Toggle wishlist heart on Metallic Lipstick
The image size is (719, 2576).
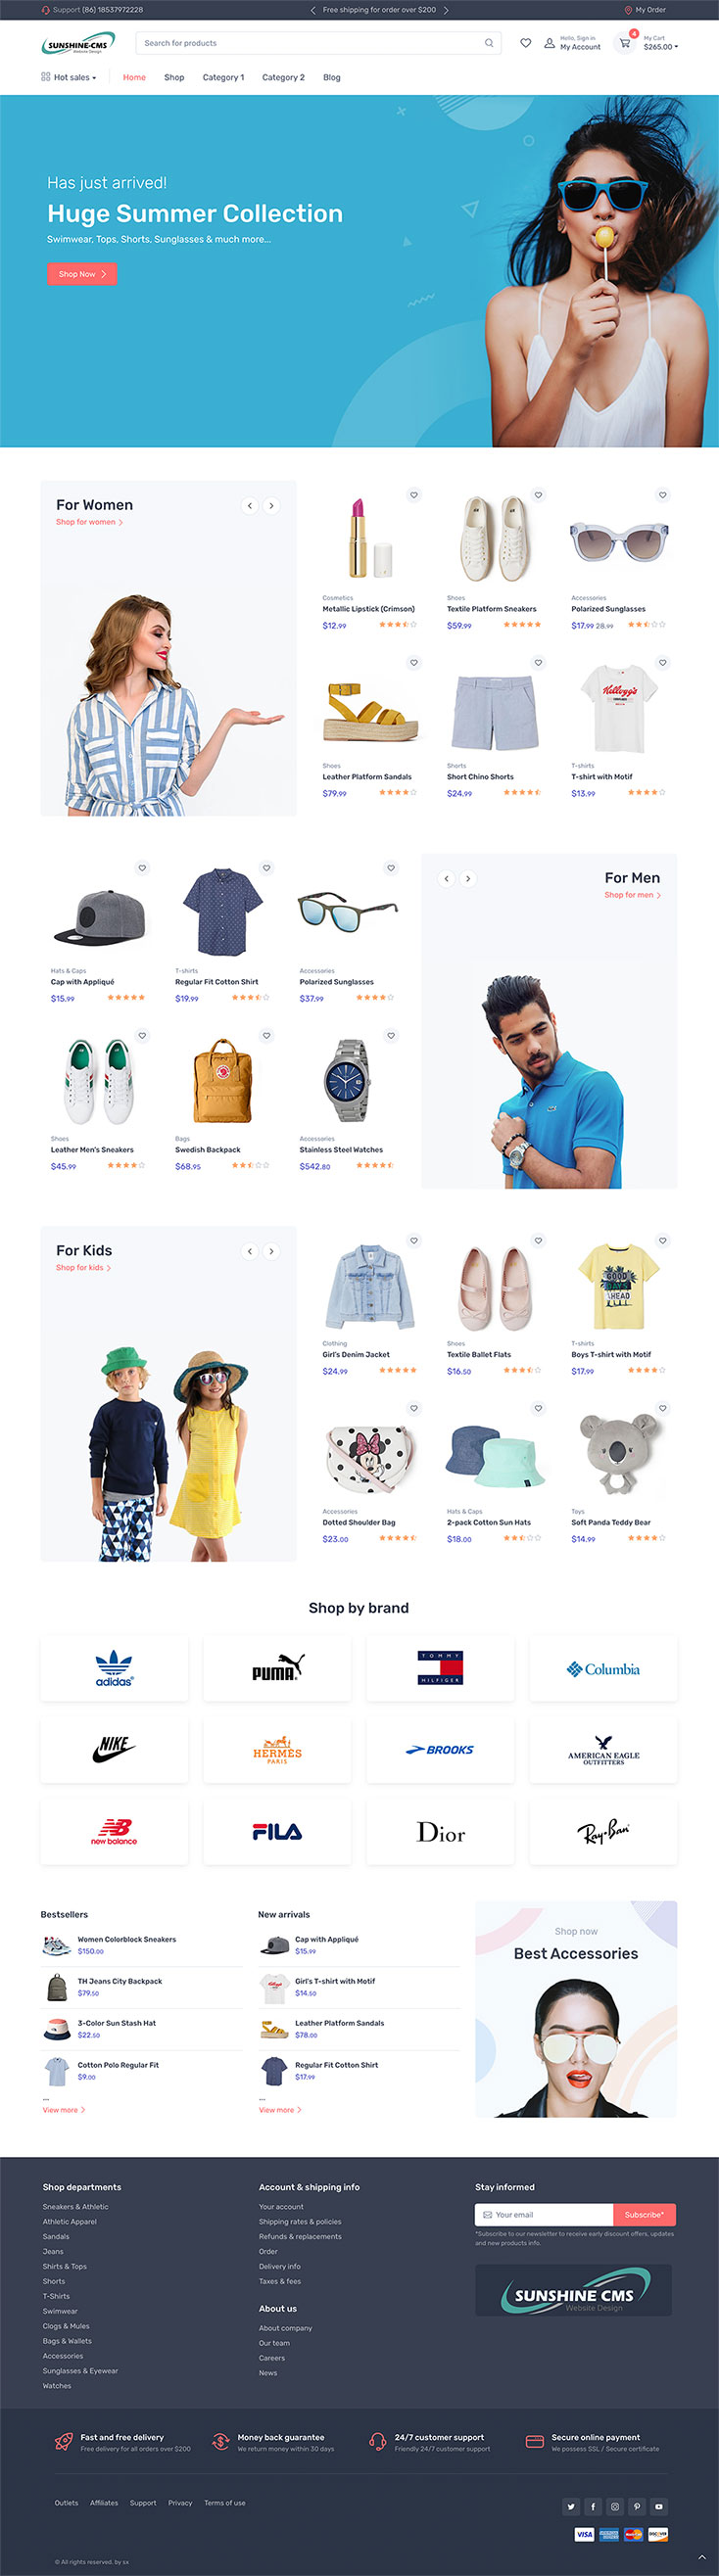coord(414,495)
